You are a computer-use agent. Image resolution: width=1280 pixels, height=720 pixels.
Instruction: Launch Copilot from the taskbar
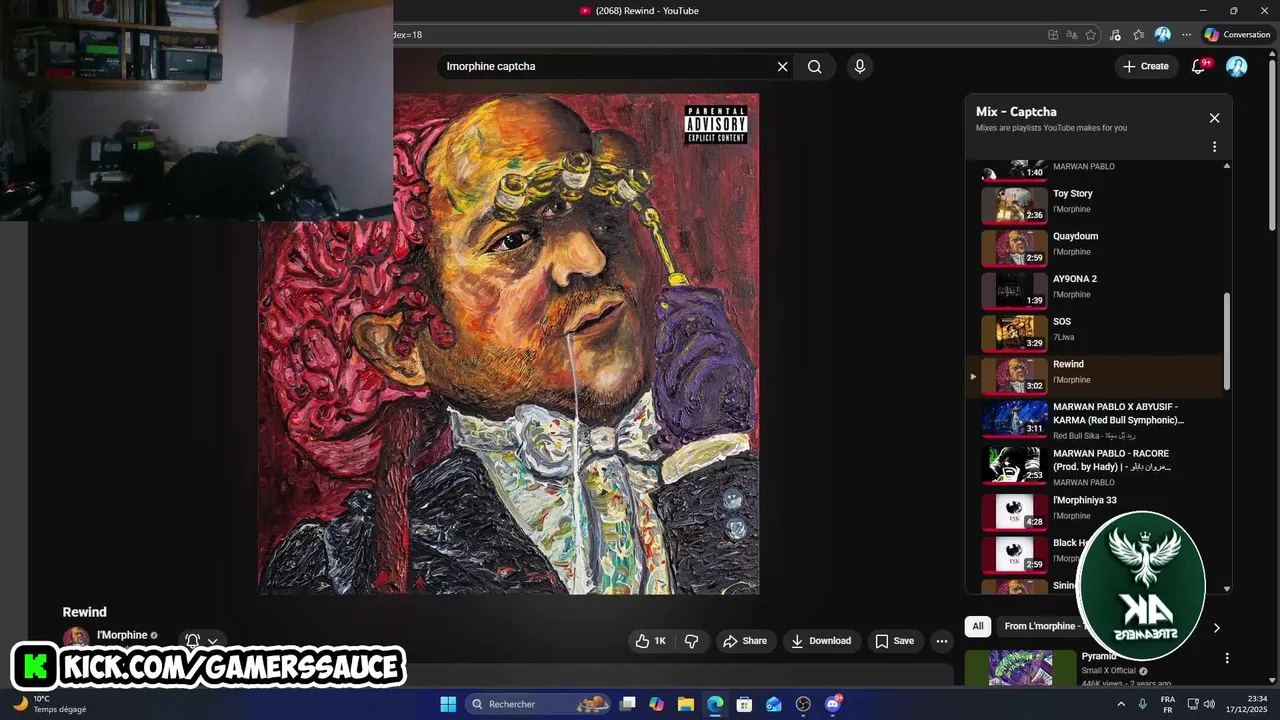(656, 704)
